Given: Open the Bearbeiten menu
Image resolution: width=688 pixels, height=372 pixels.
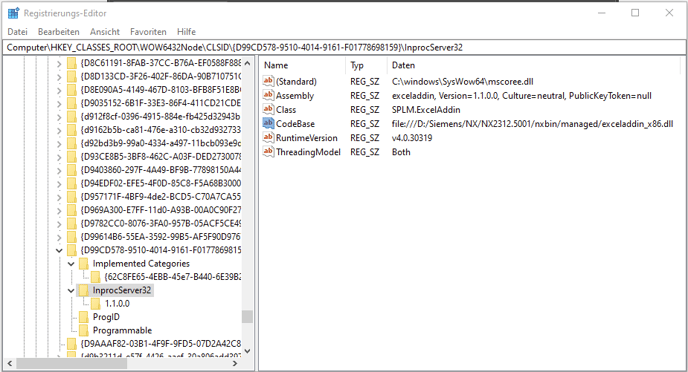Looking at the screenshot, I should 58,32.
